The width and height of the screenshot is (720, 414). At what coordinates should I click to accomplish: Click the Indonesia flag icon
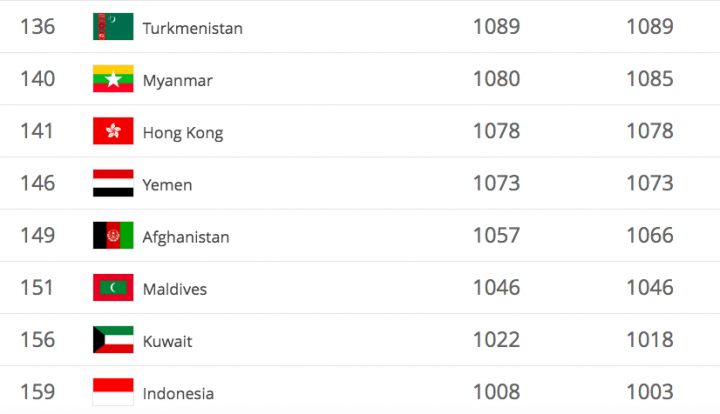click(113, 392)
